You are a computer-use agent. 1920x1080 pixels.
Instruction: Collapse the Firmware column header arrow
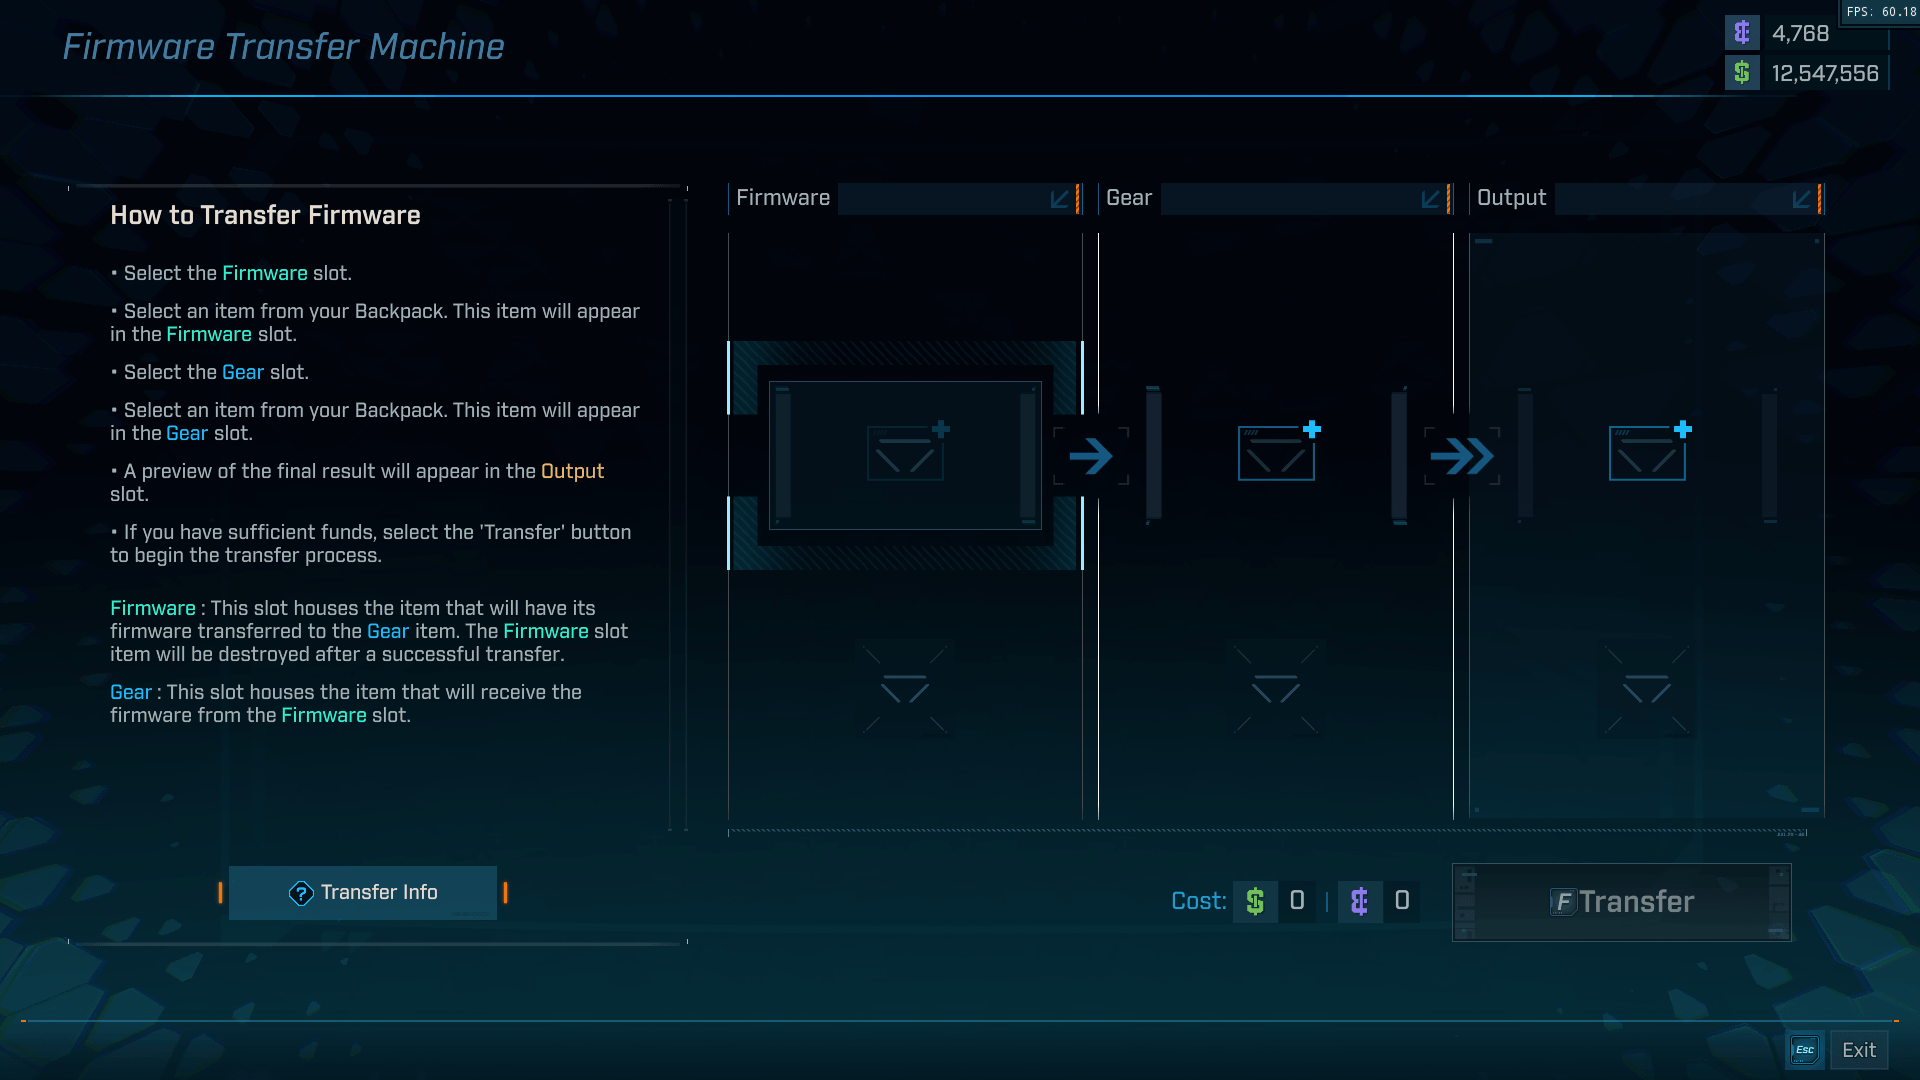pyautogui.click(x=1060, y=199)
